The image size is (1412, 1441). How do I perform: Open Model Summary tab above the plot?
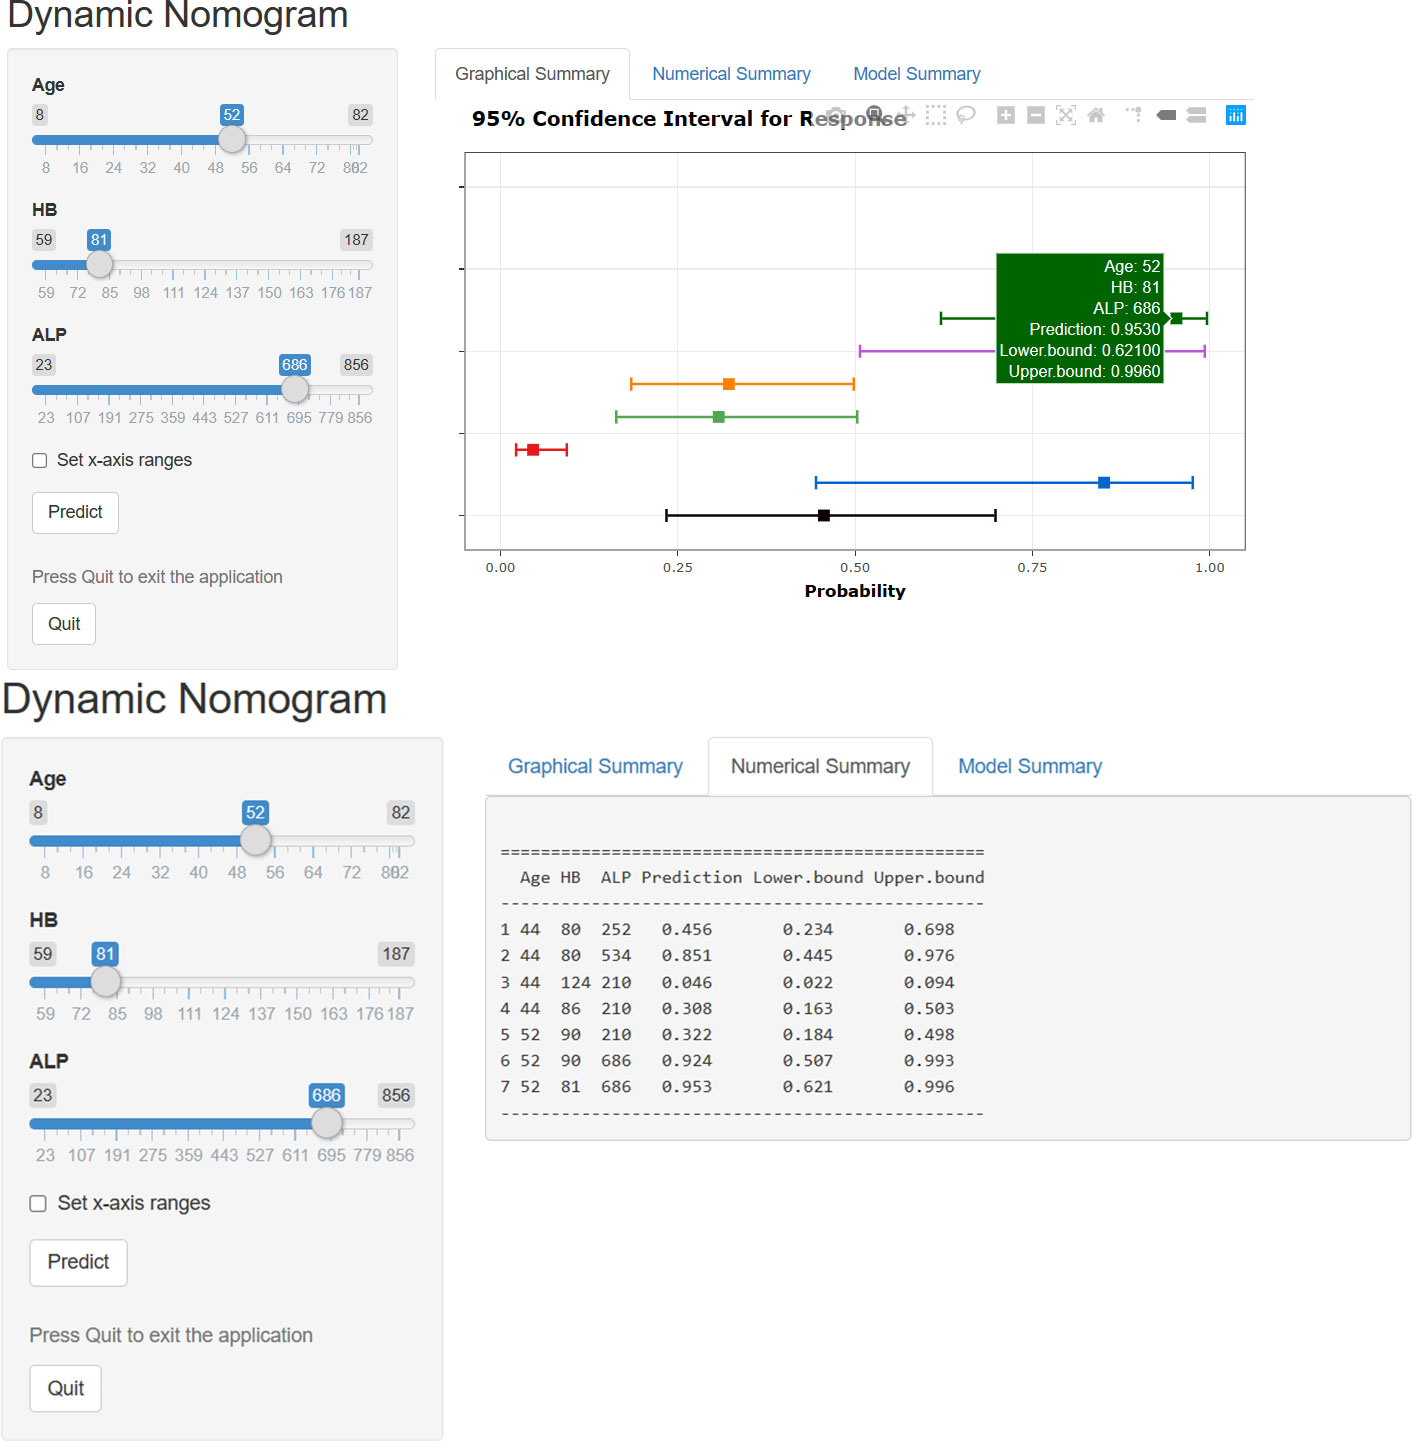[917, 74]
